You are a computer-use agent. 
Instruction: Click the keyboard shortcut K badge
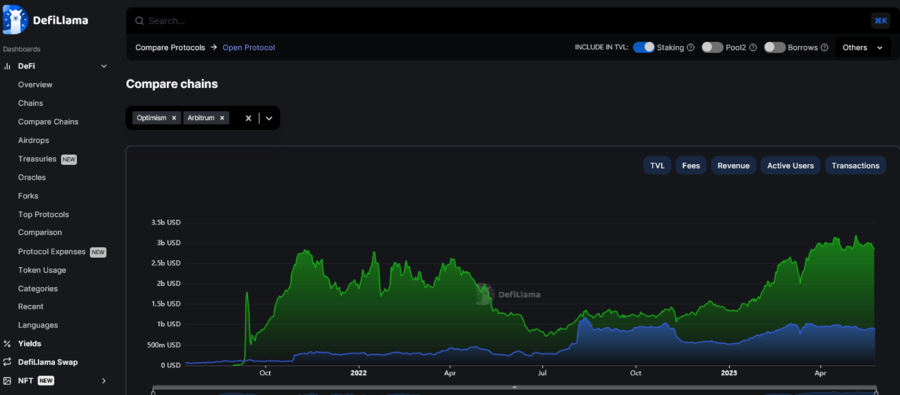click(x=880, y=21)
